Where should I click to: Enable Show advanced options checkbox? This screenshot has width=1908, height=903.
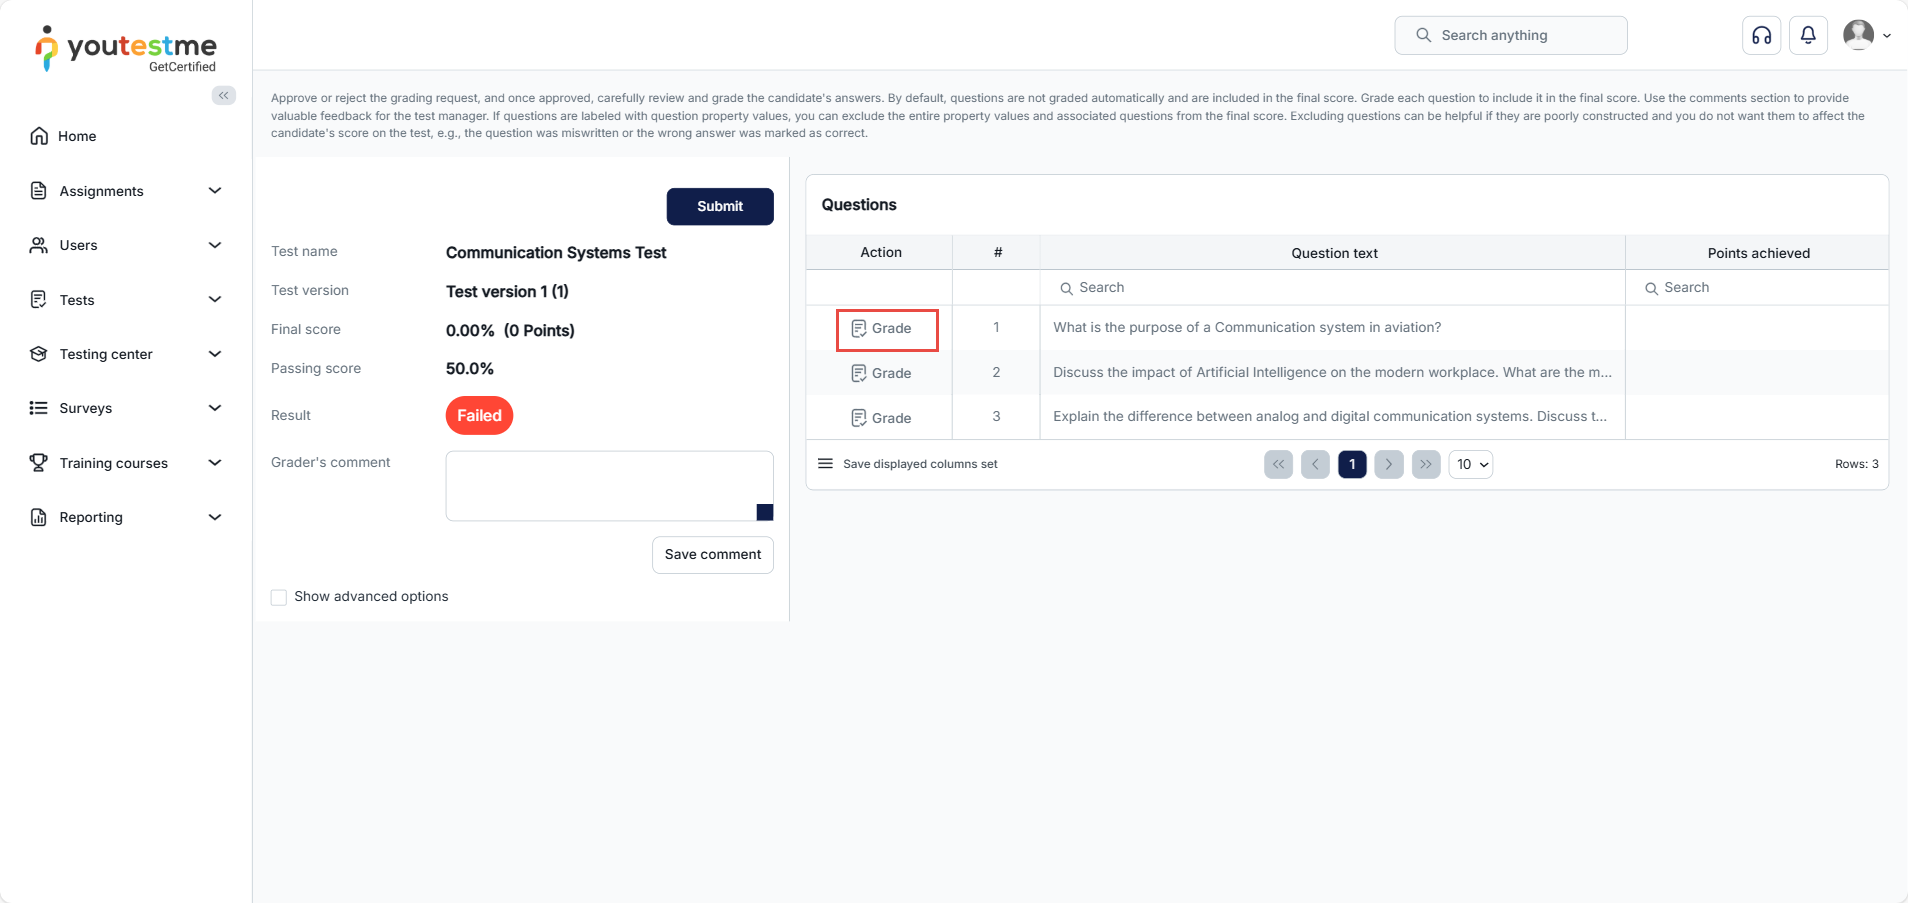point(279,597)
